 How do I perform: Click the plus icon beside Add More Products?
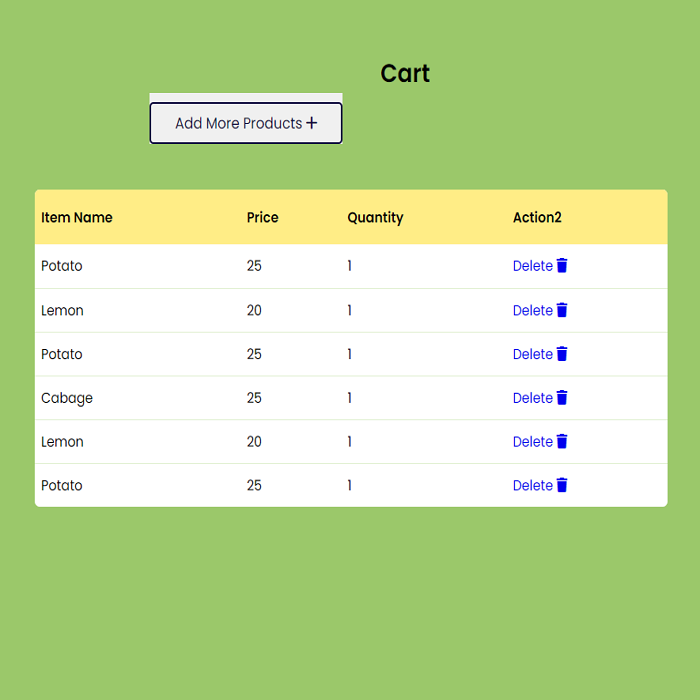coord(312,123)
